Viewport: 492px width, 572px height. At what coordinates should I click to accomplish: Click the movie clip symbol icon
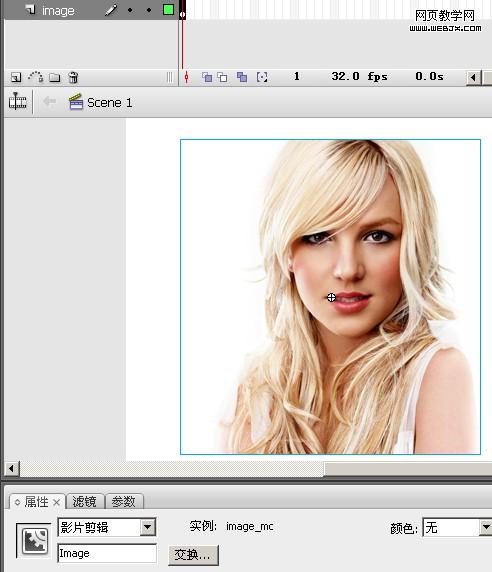(x=34, y=541)
